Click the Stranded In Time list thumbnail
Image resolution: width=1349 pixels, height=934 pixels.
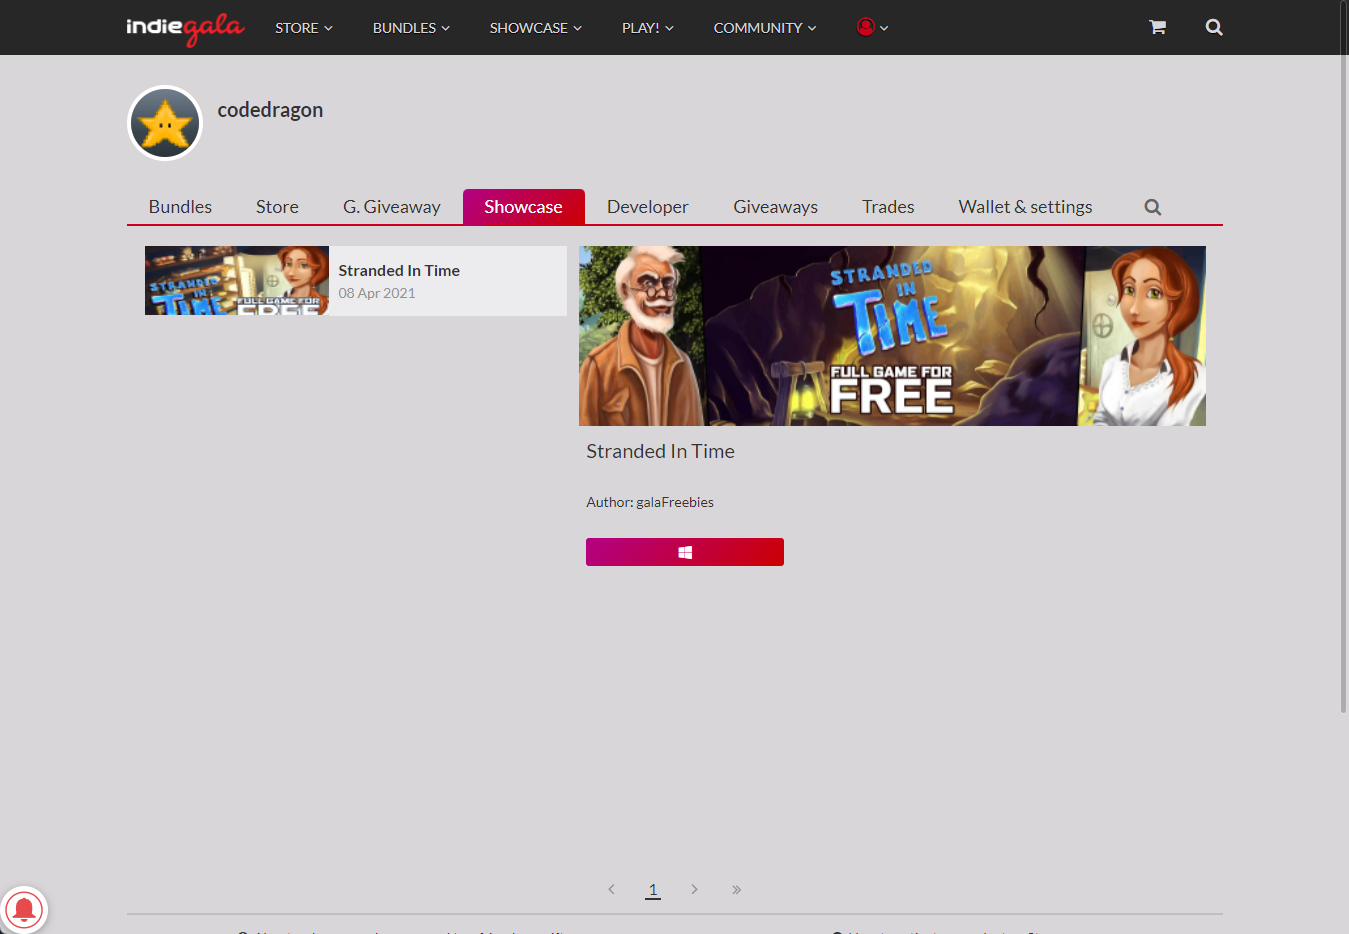tap(237, 281)
